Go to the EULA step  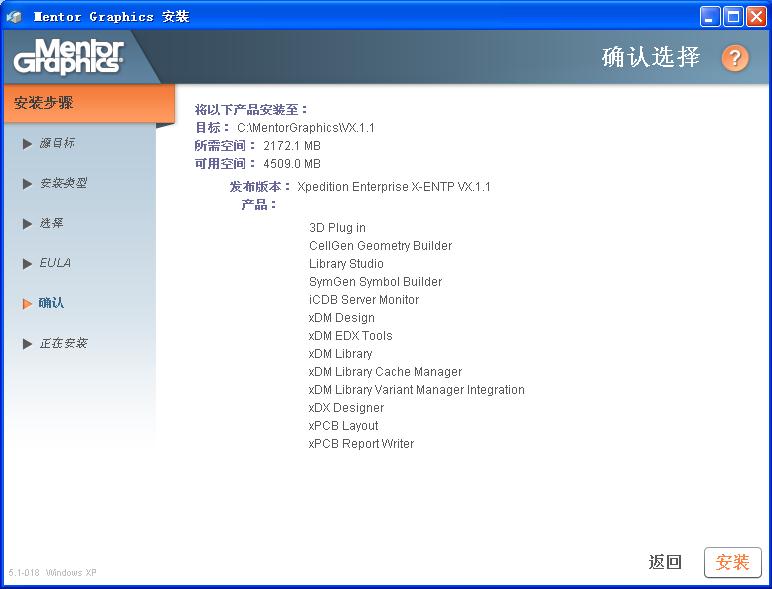[x=55, y=263]
